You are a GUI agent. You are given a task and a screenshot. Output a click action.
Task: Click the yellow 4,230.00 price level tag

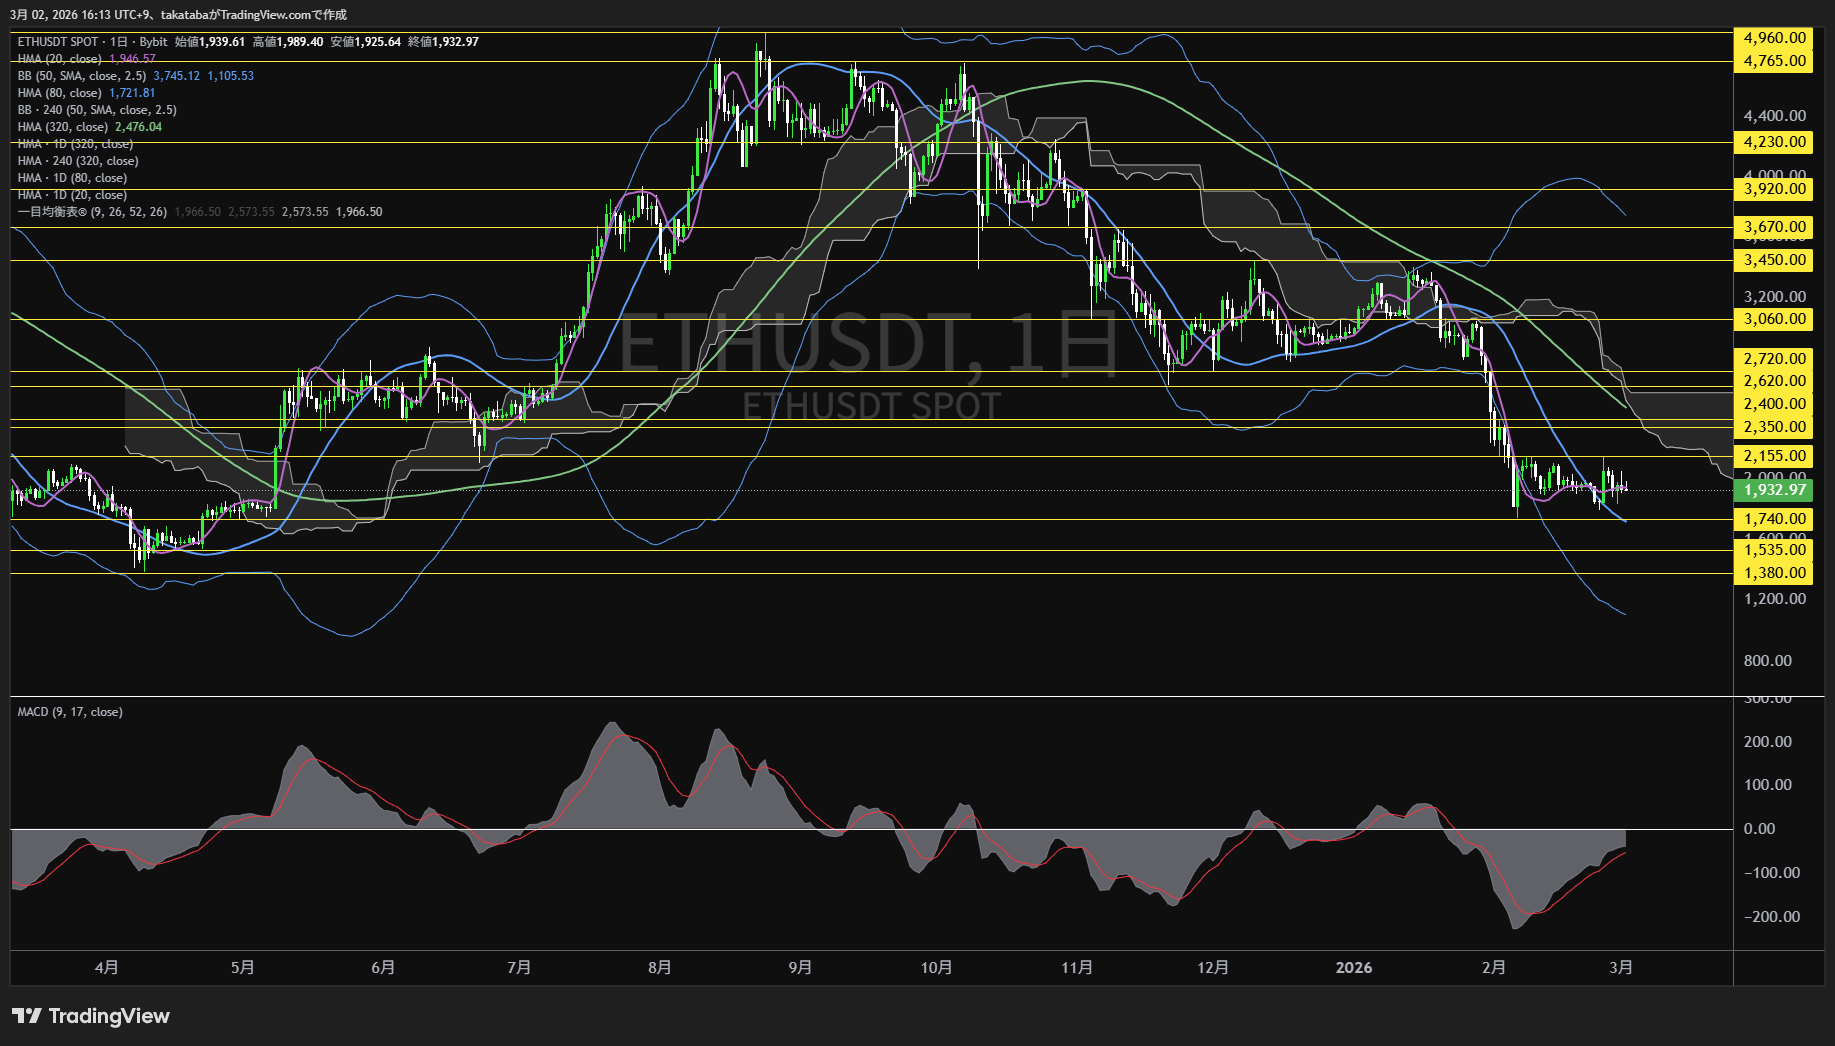(x=1774, y=142)
